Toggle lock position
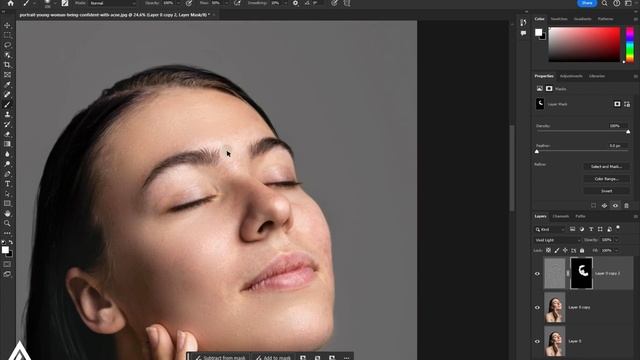This screenshot has width=640, height=360. click(x=565, y=250)
